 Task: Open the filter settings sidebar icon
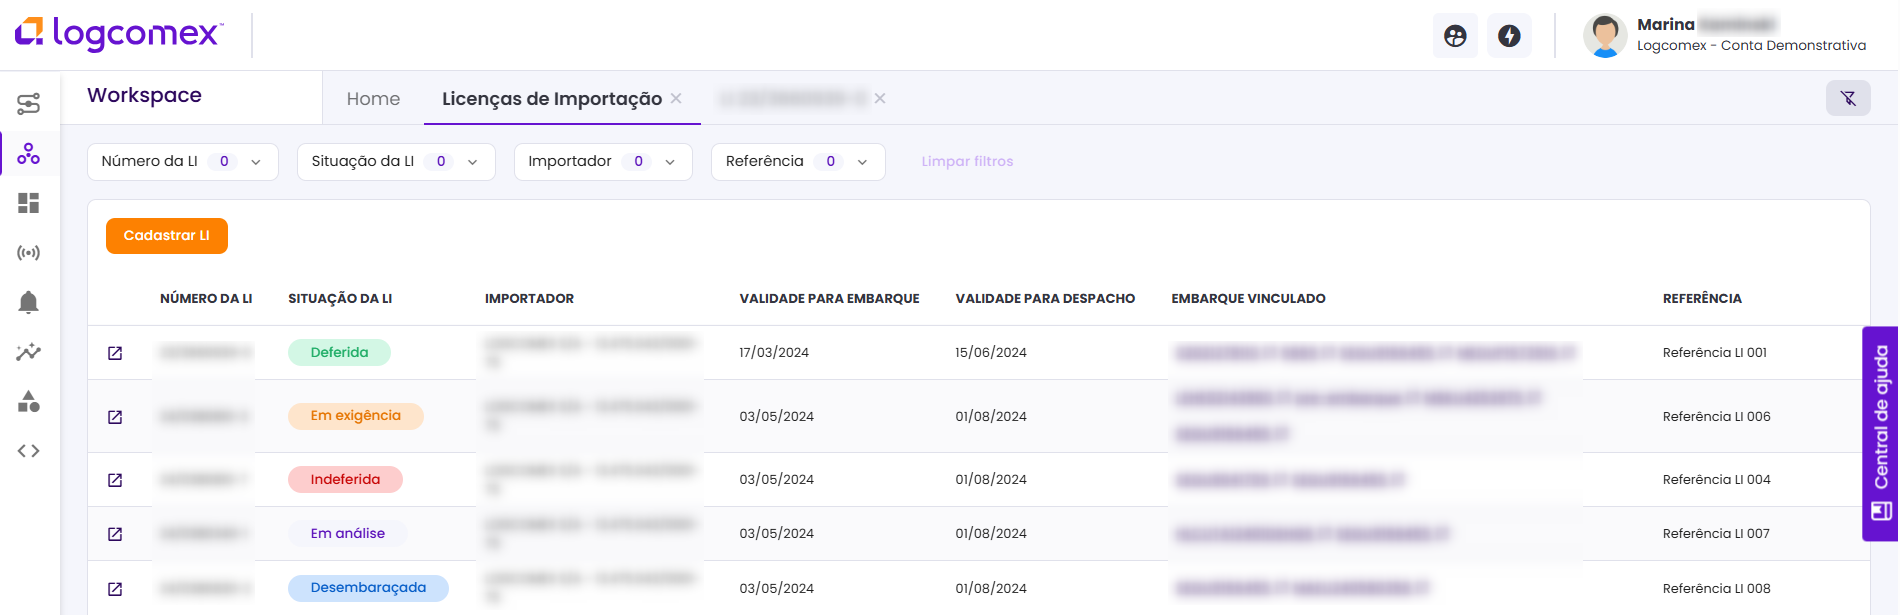click(29, 104)
